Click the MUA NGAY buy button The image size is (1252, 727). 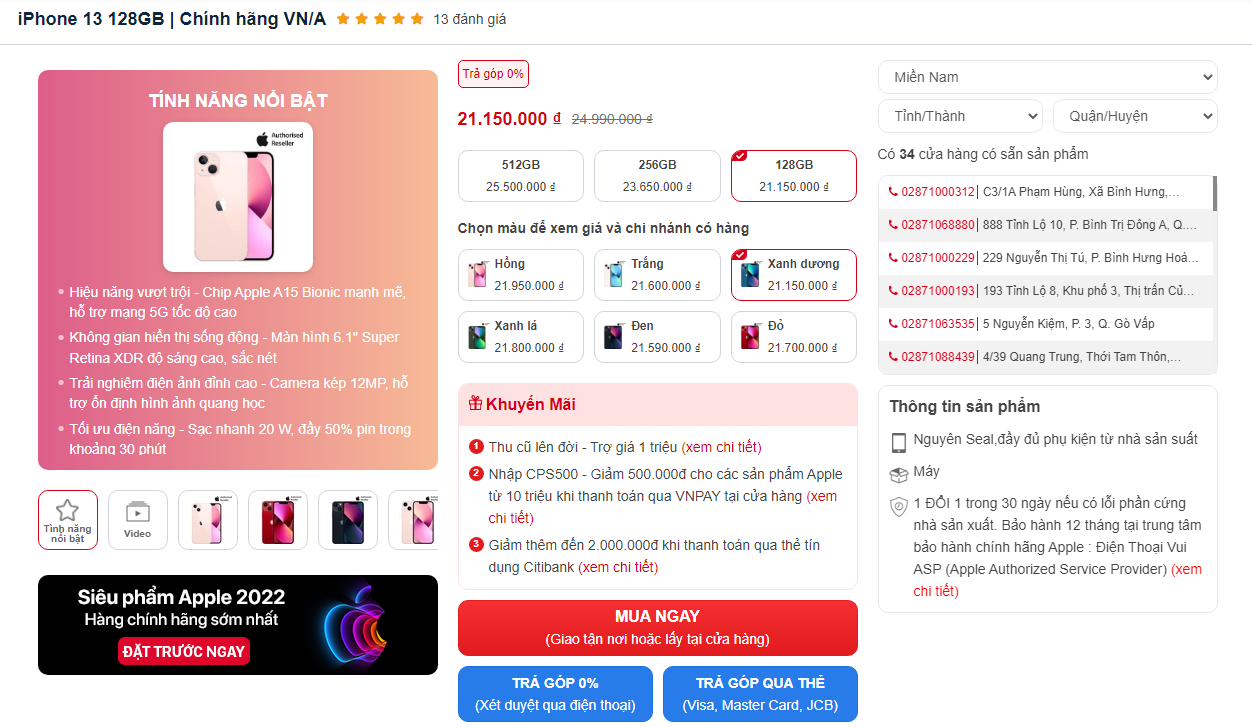[658, 628]
